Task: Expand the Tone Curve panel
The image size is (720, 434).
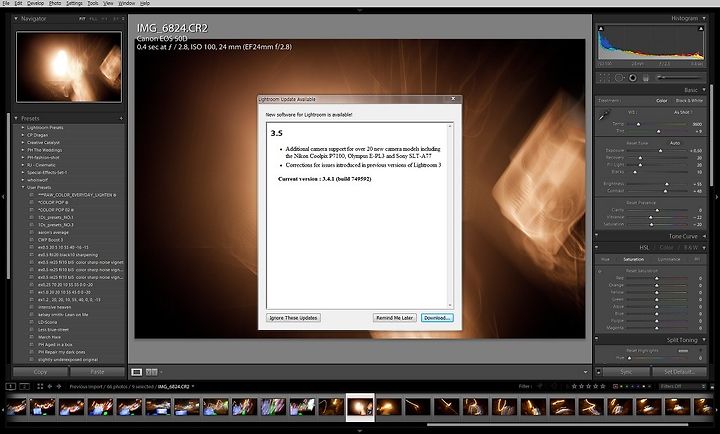Action: 704,236
